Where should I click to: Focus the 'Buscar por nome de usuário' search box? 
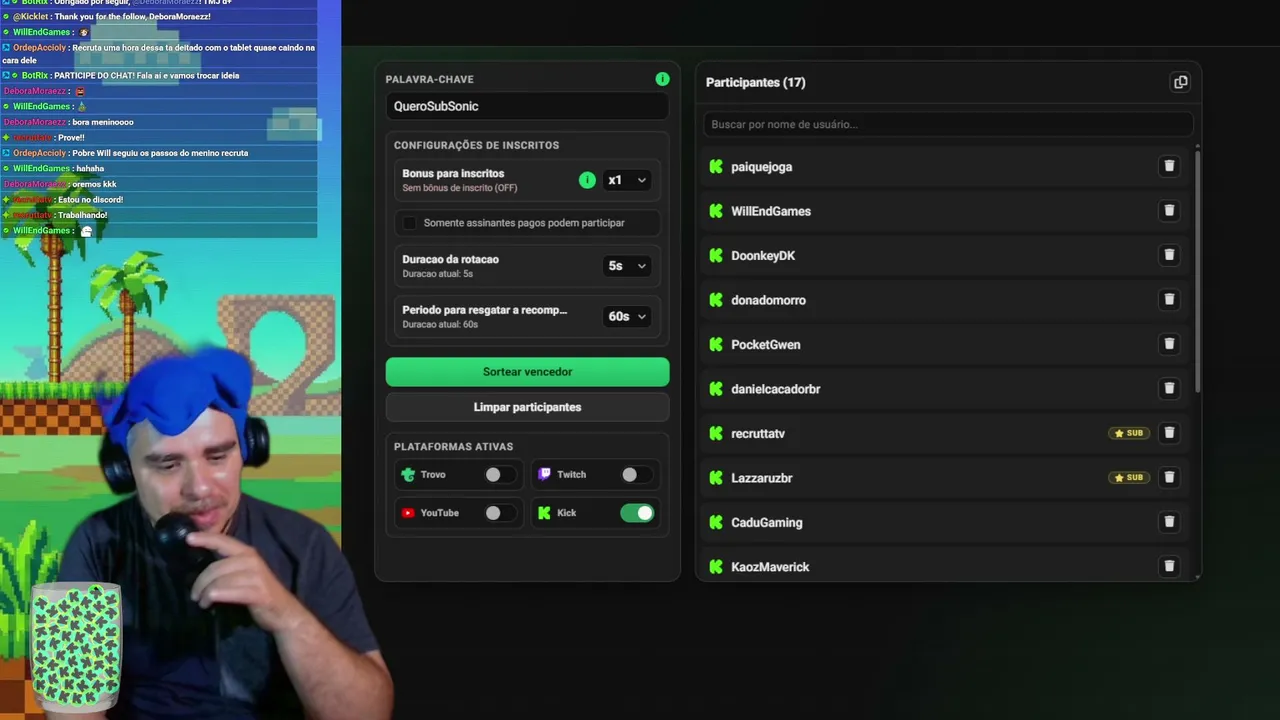pyautogui.click(x=948, y=124)
